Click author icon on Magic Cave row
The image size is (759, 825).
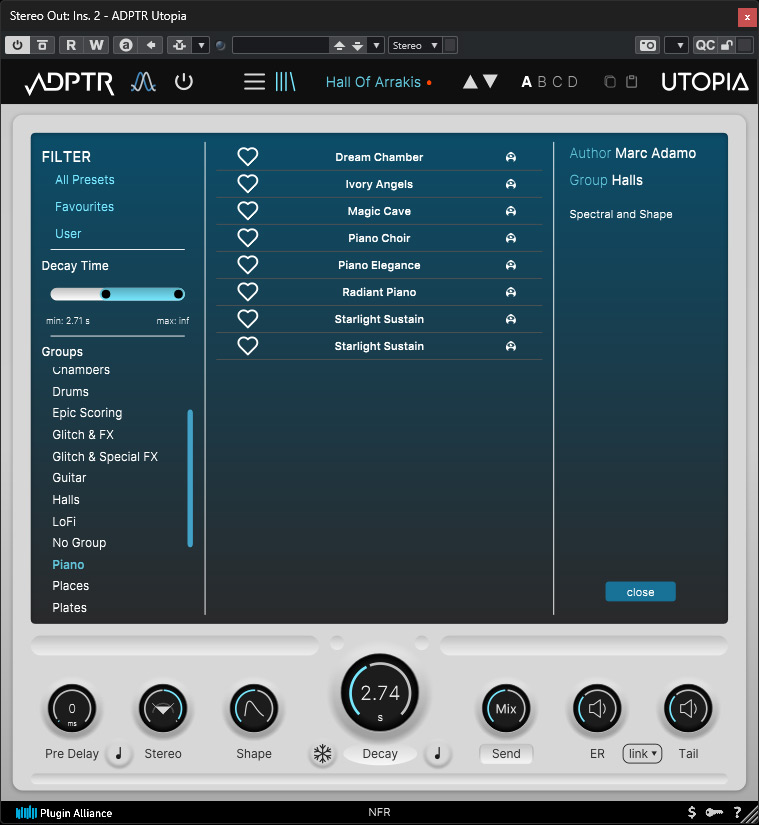tap(510, 211)
